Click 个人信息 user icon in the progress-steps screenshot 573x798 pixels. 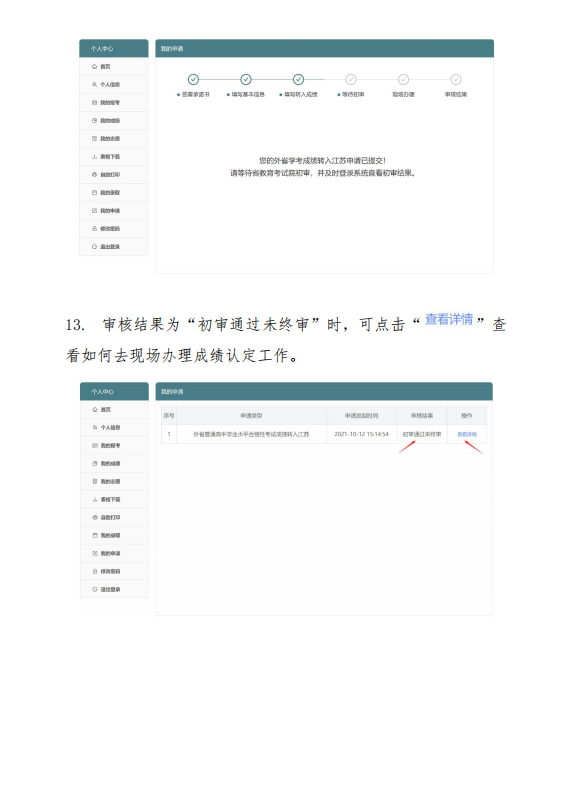click(x=94, y=84)
